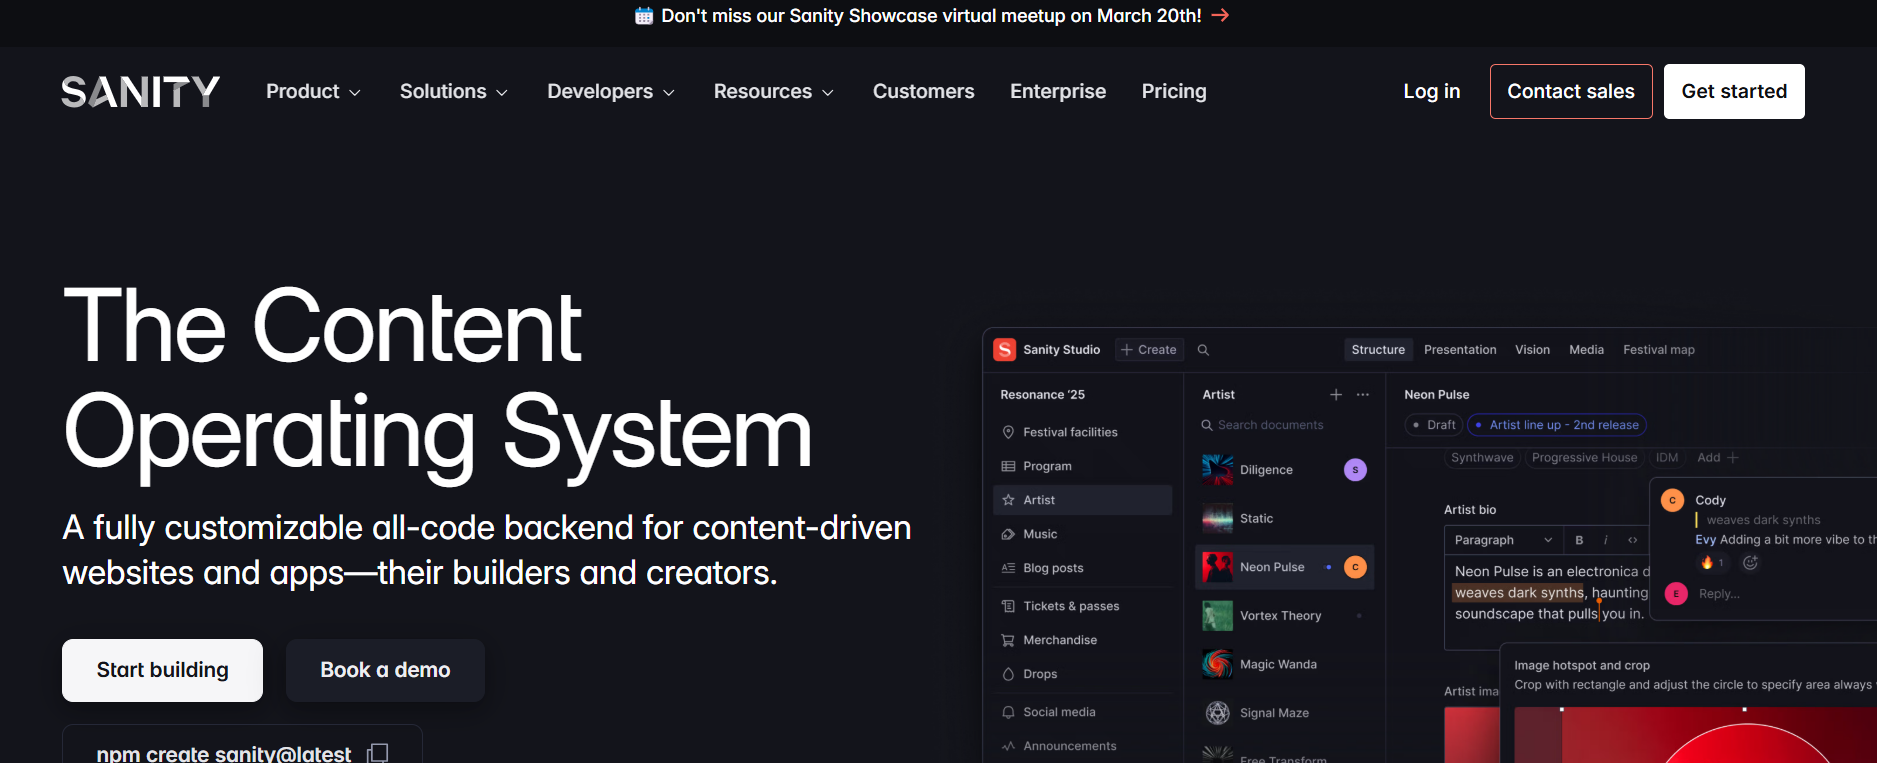Click the star icon beside Artist

1008,500
